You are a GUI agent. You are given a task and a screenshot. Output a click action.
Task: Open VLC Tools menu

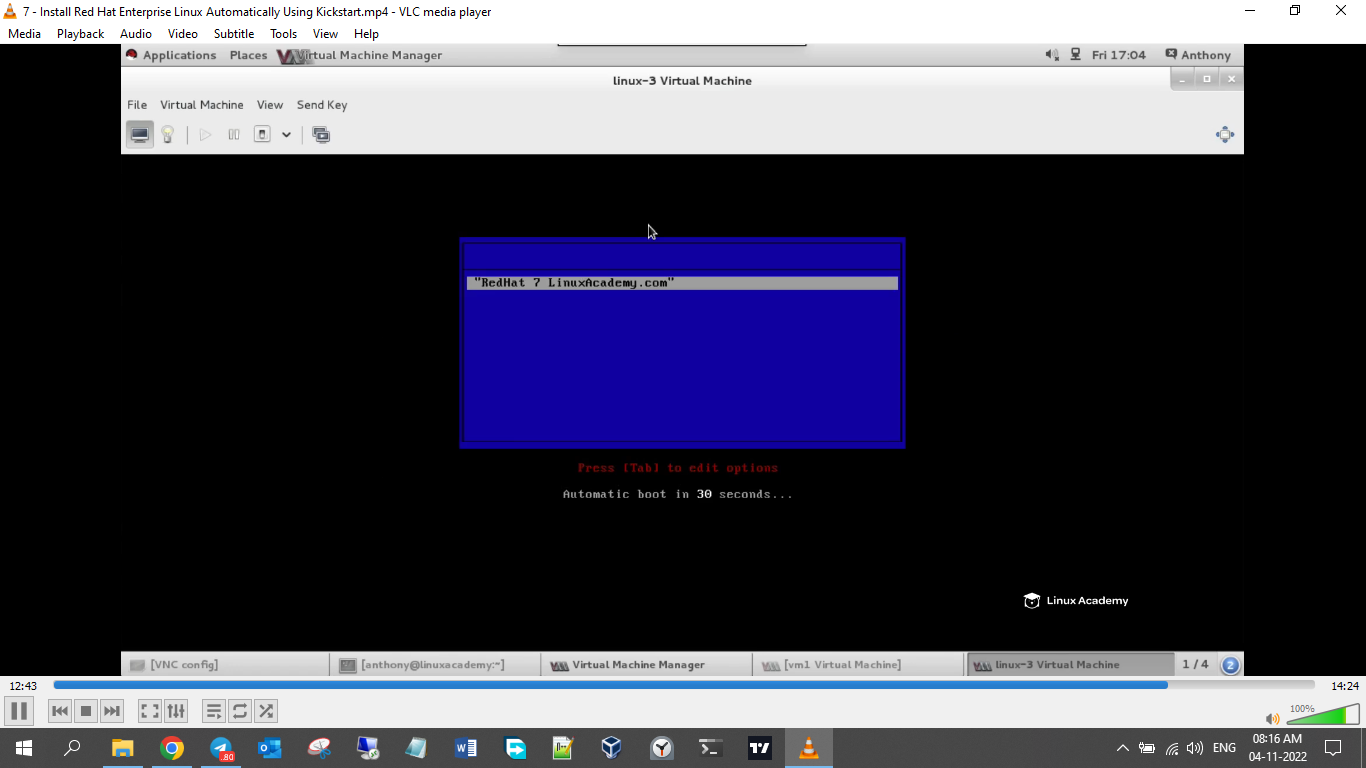pos(284,34)
